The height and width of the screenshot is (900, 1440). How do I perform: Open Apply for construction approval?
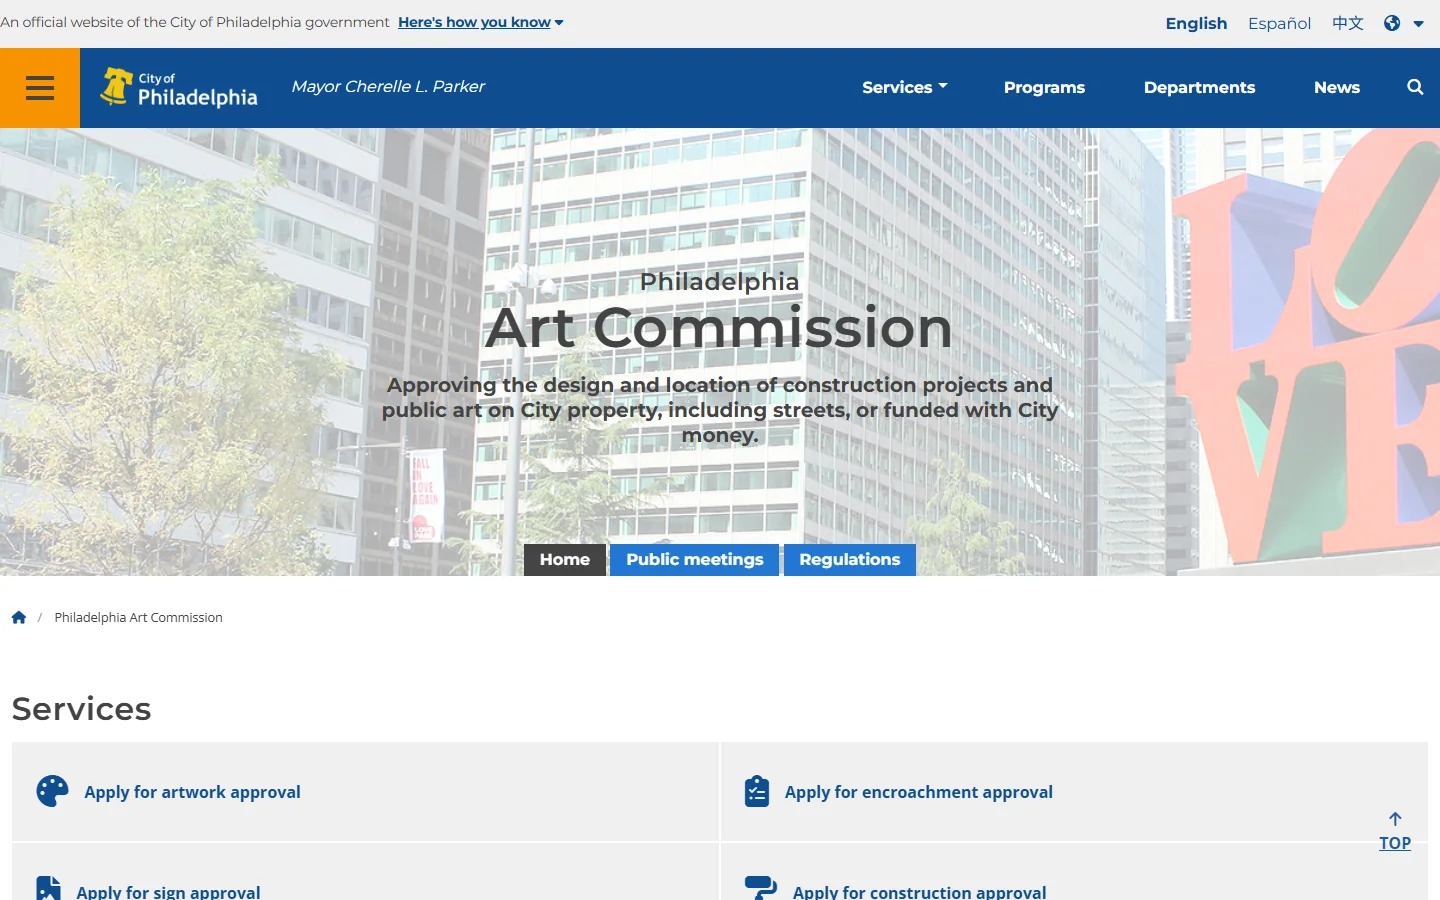pyautogui.click(x=919, y=891)
